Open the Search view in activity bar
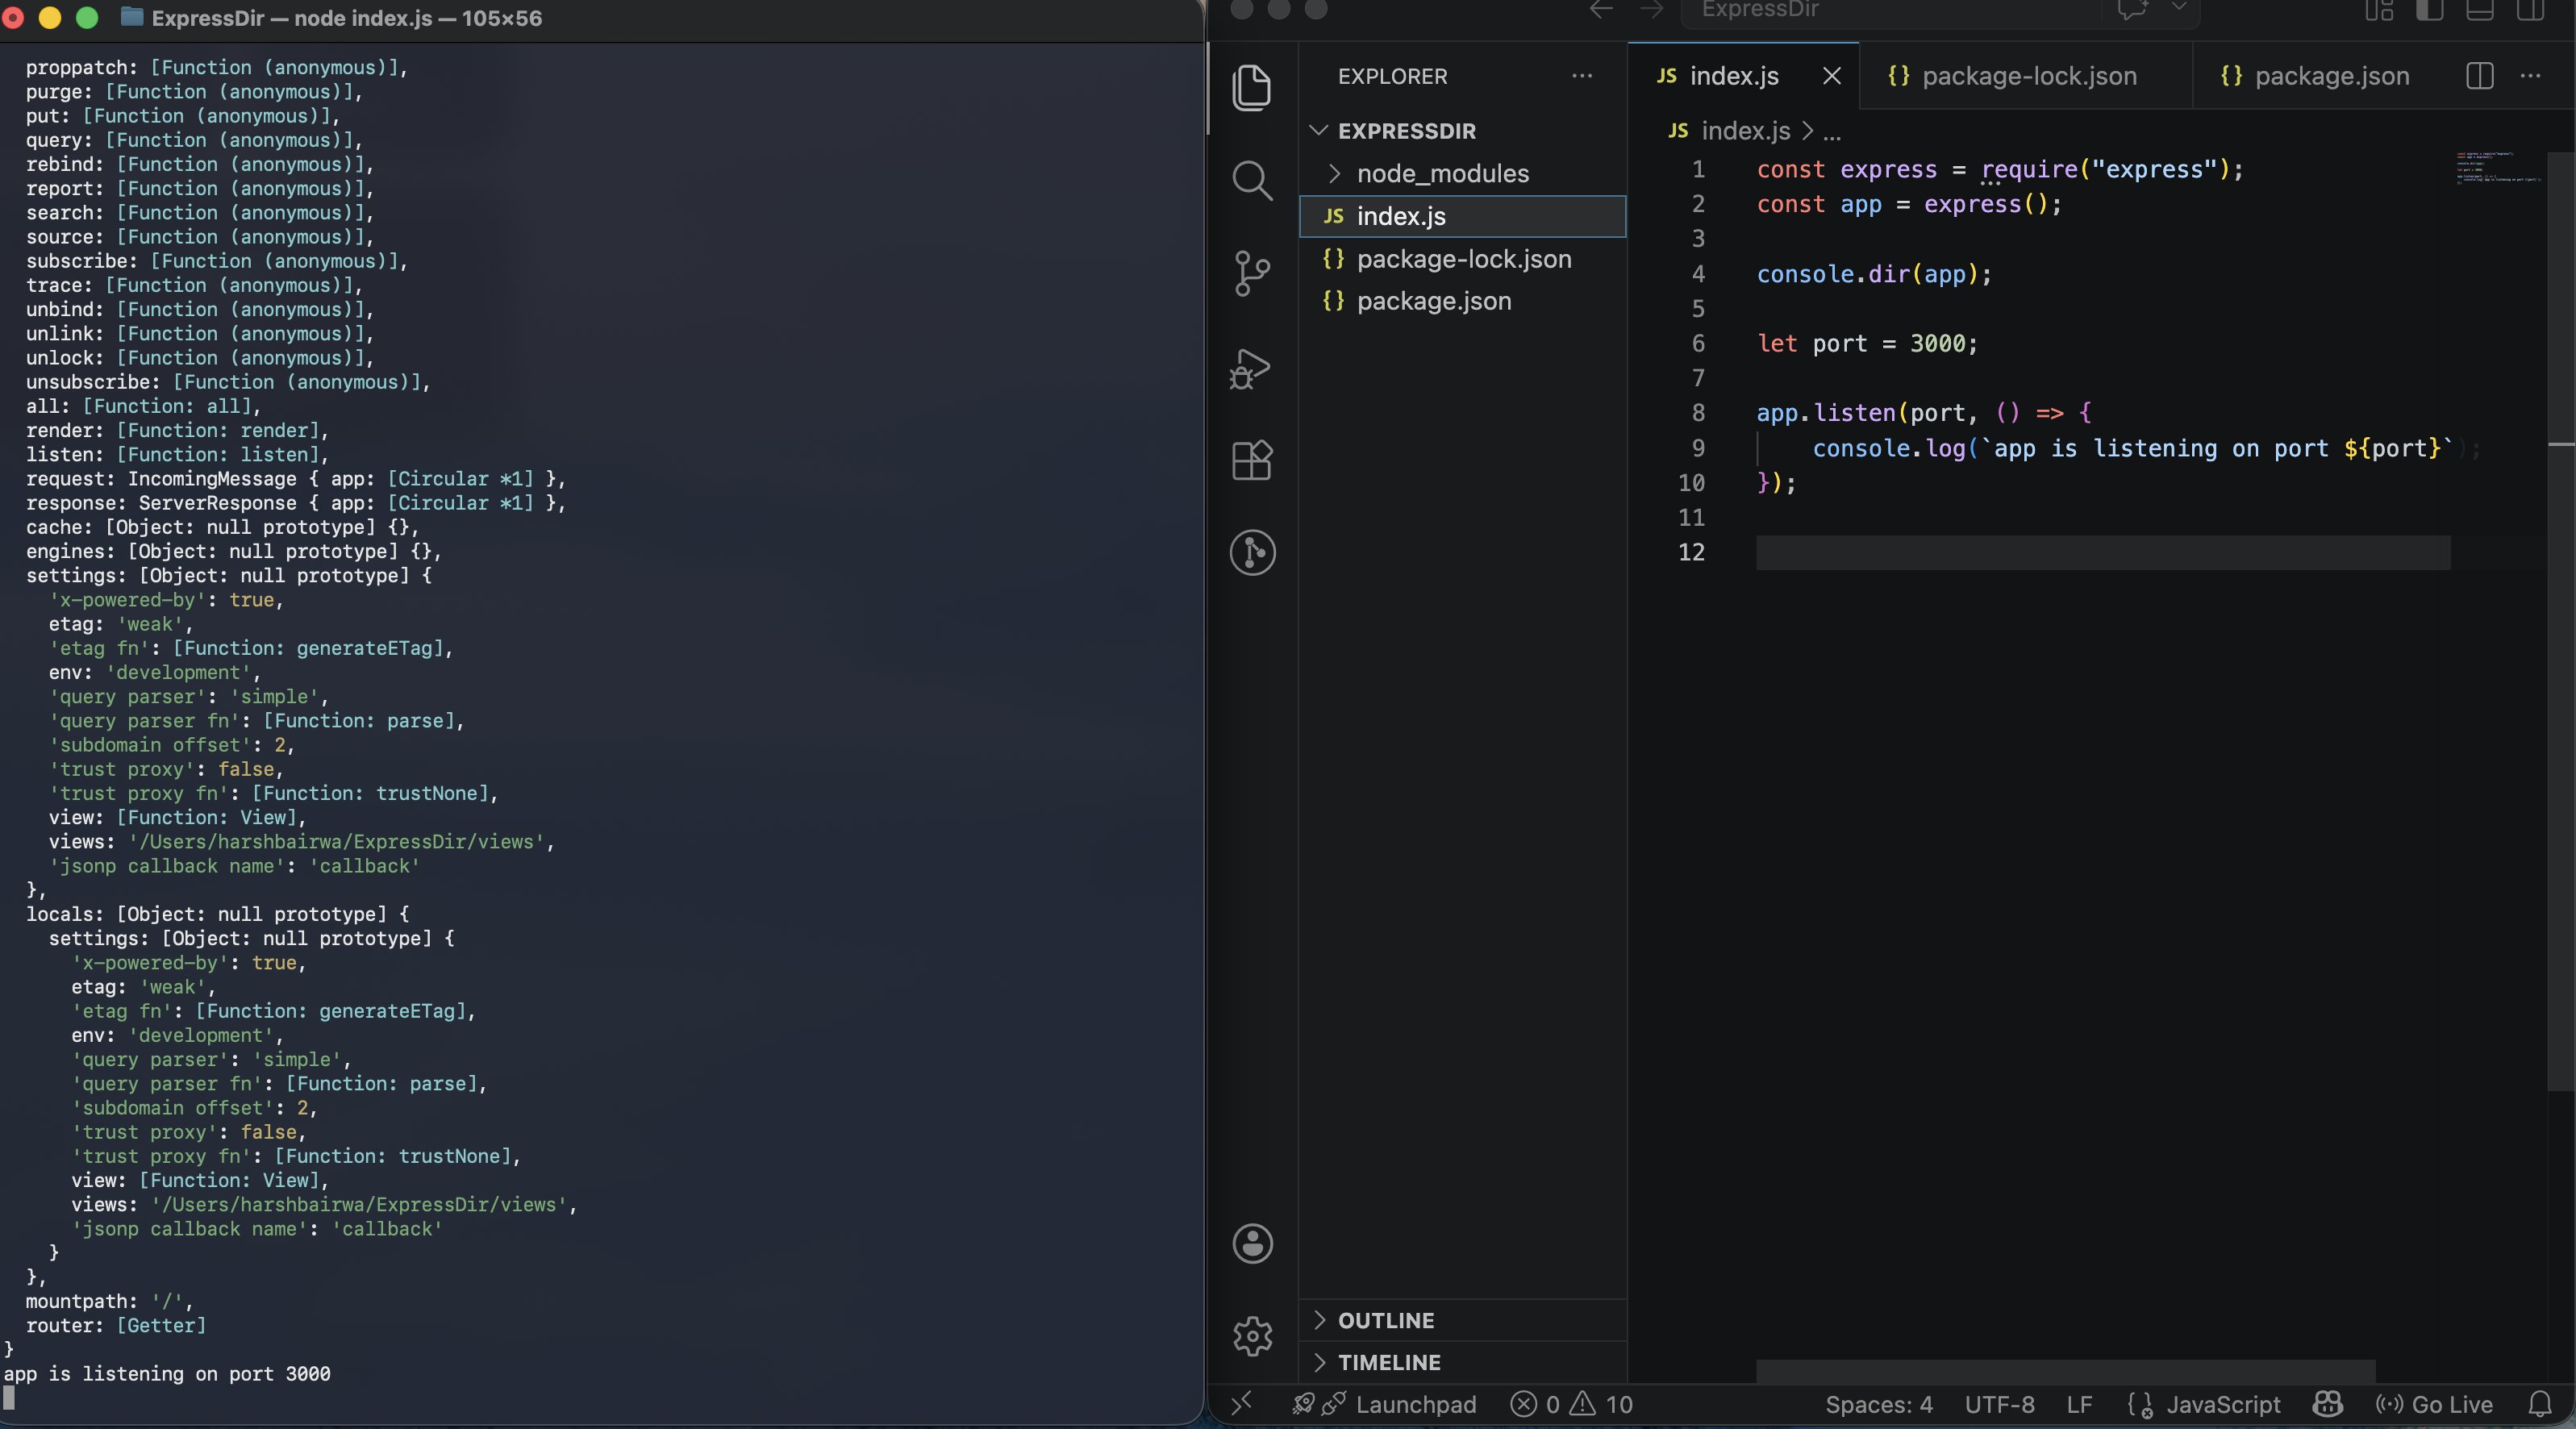This screenshot has height=1429, width=2576. click(1252, 181)
